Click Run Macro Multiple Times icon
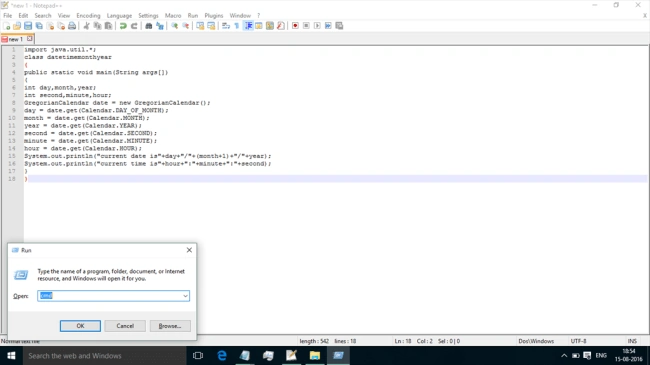650x365 pixels. coord(328,26)
